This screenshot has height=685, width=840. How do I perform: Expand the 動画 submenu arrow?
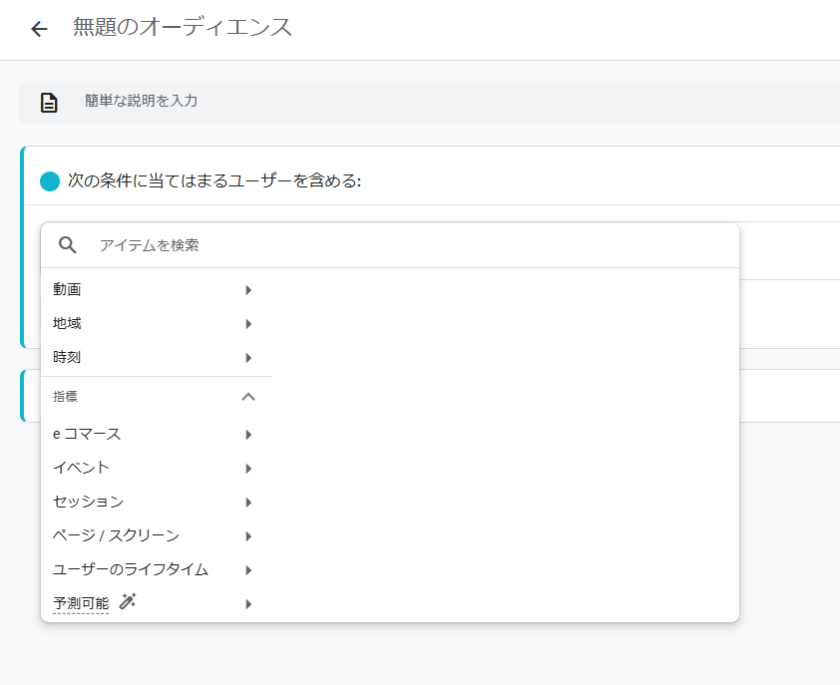pos(248,290)
